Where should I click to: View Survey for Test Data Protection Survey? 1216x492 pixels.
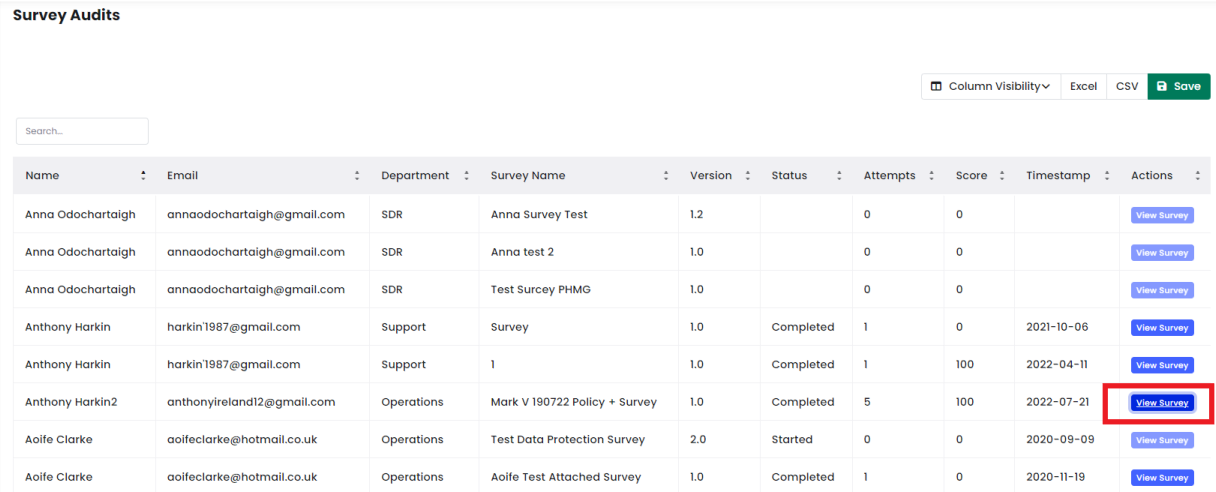(1162, 440)
